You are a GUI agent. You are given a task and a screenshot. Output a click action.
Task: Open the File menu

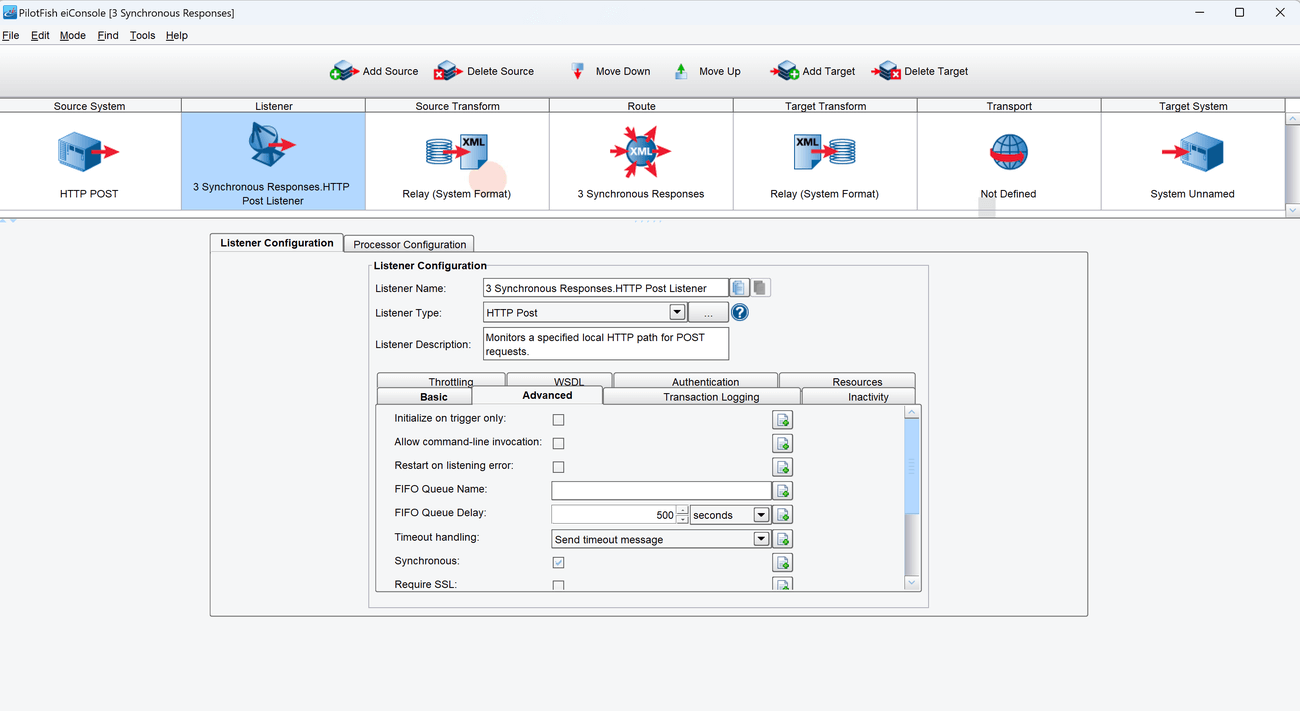(10, 35)
